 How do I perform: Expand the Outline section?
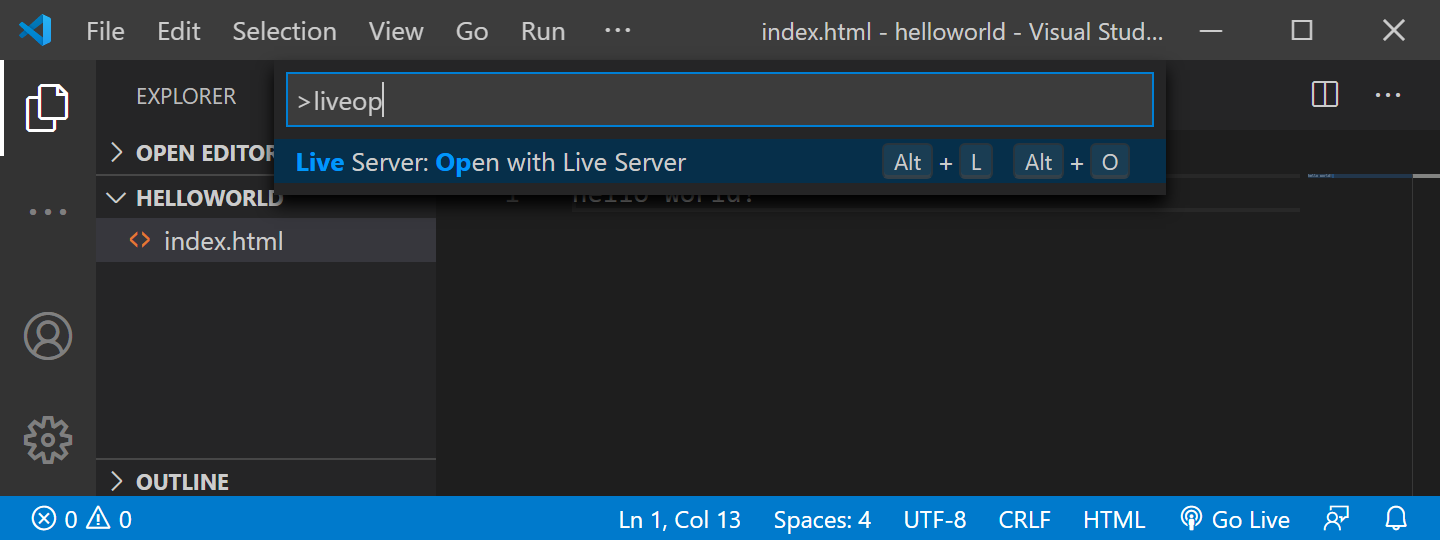(x=182, y=481)
